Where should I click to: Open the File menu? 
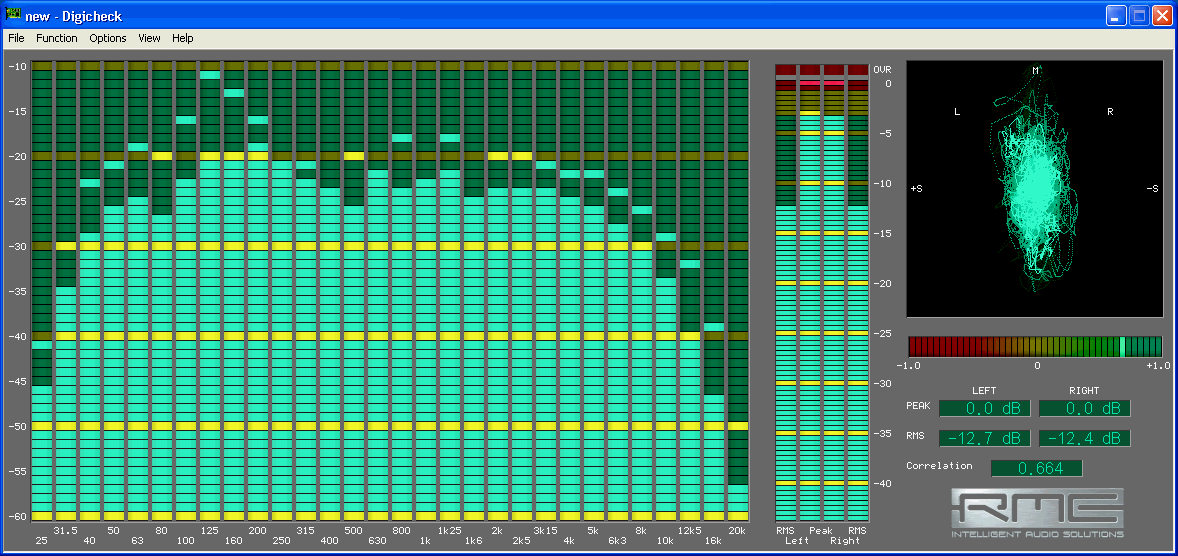[16, 38]
